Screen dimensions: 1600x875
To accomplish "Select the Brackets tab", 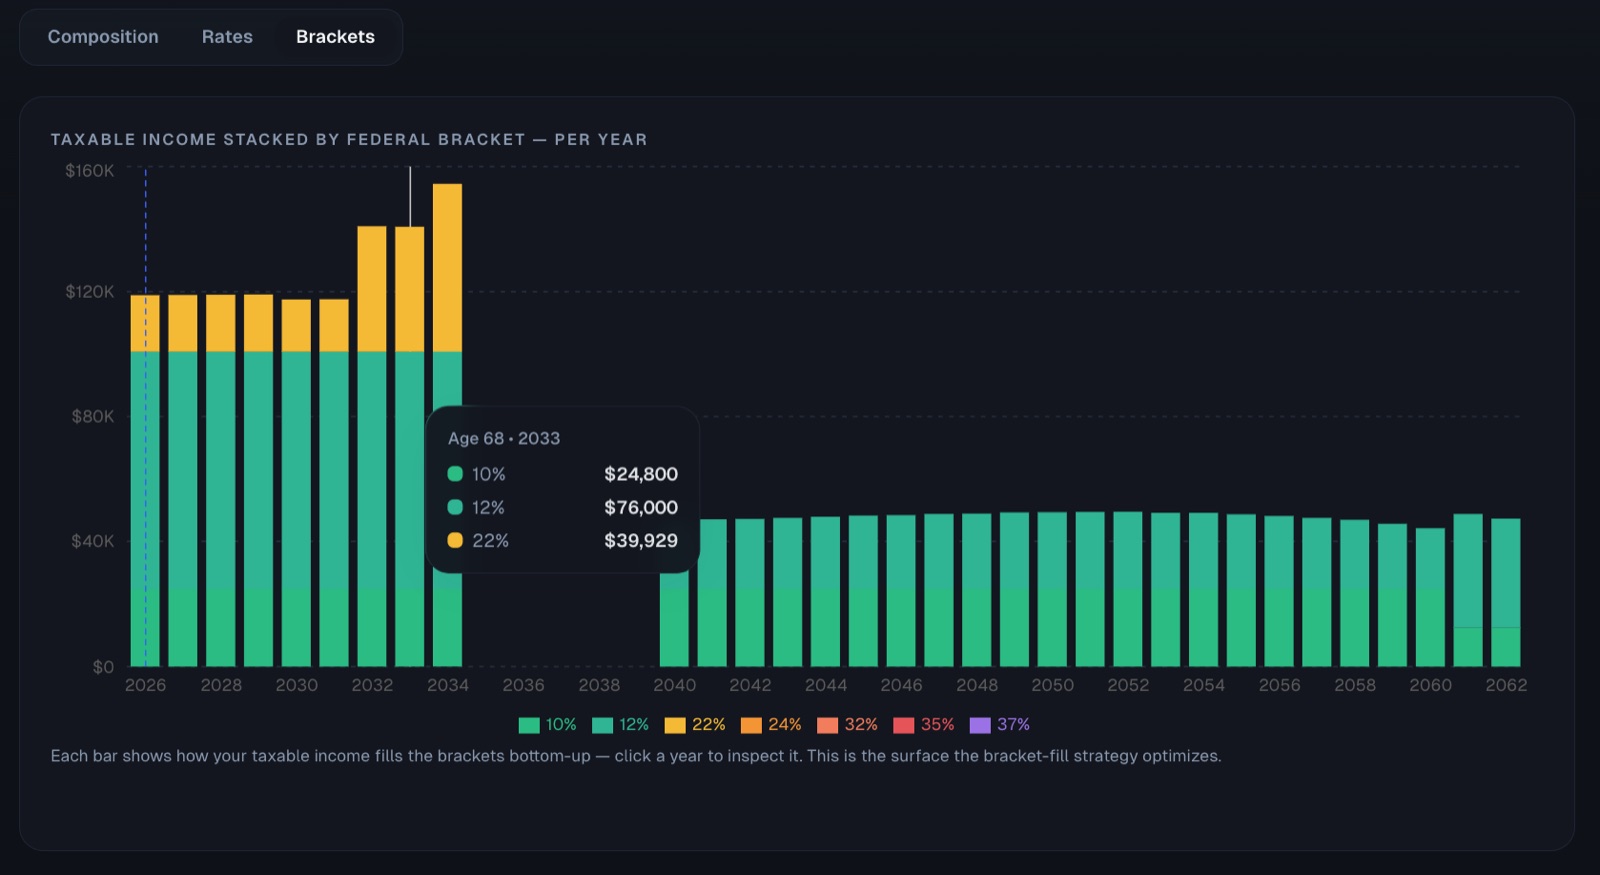I will click(x=335, y=37).
